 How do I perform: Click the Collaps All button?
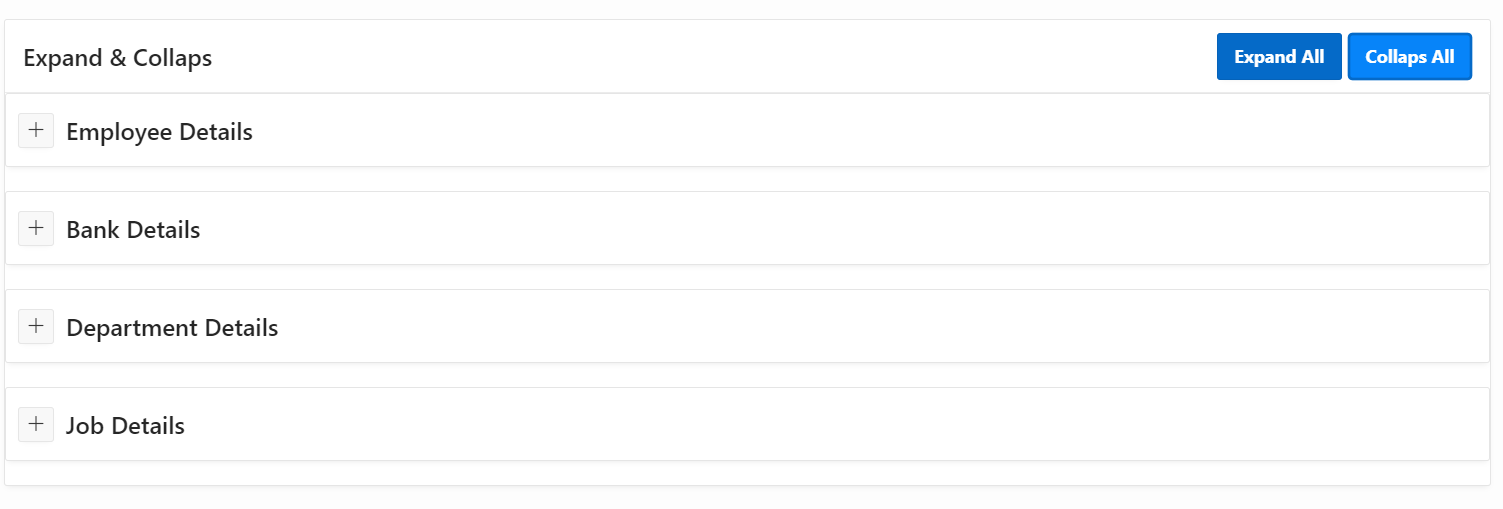[x=1410, y=57]
